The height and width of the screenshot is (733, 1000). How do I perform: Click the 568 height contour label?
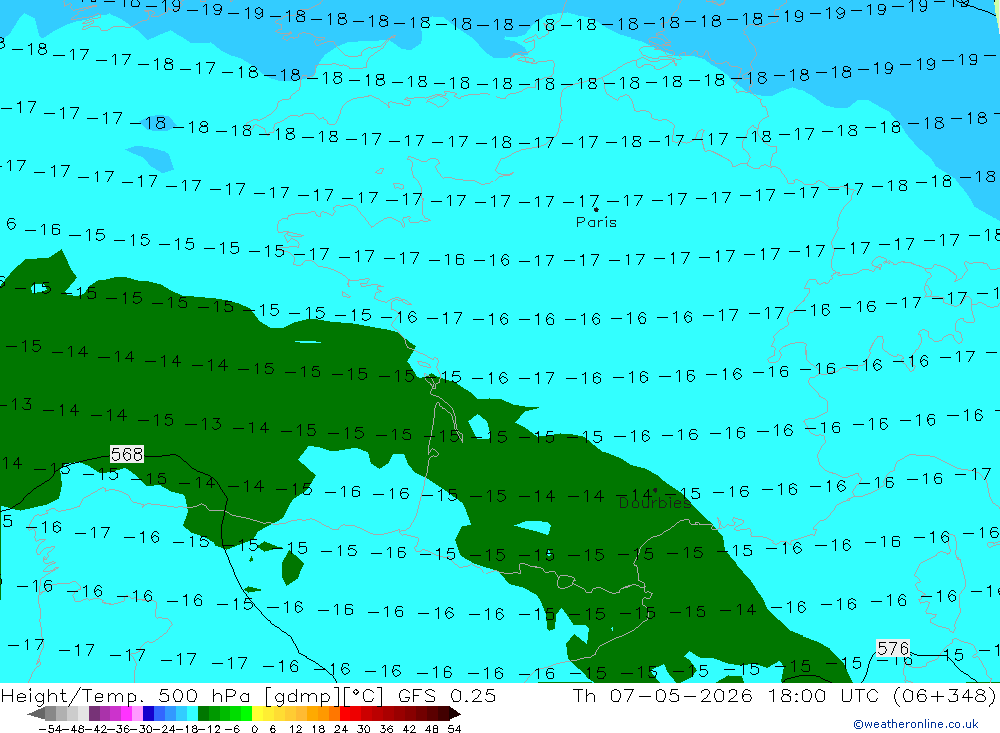click(x=127, y=454)
